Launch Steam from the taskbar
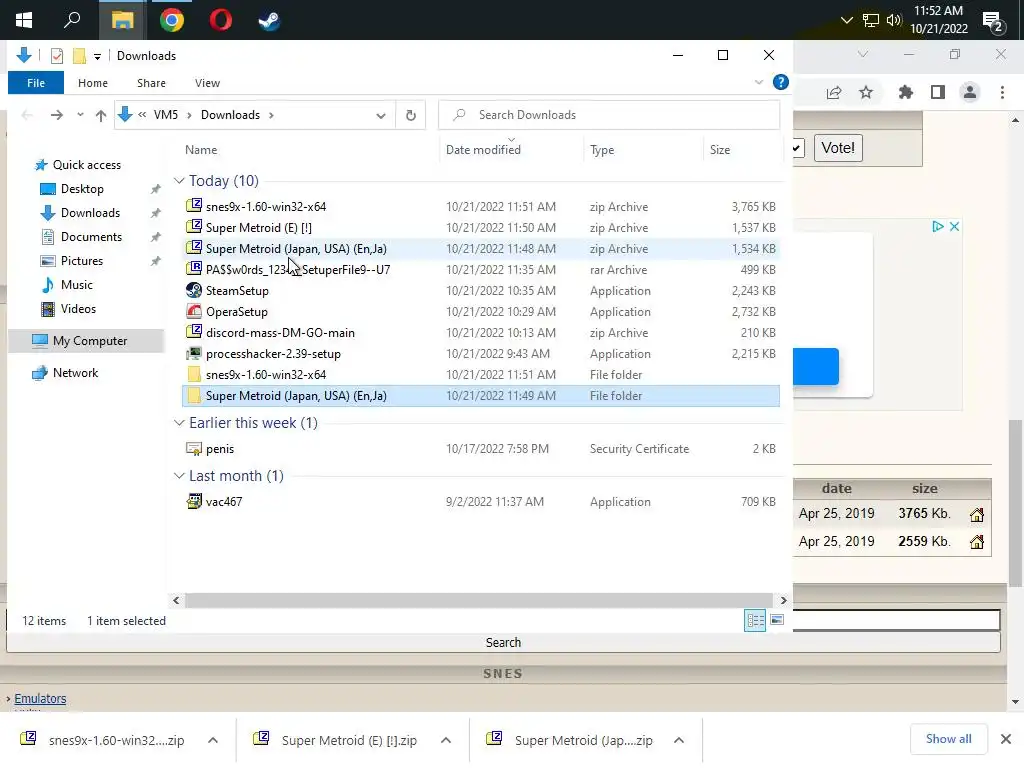 tap(269, 20)
